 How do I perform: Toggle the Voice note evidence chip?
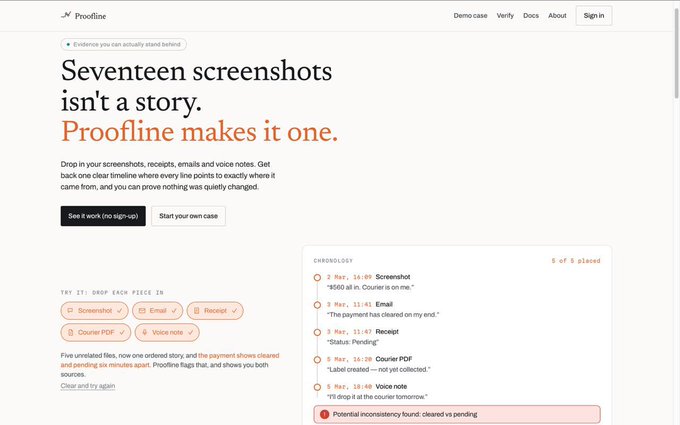tap(167, 332)
